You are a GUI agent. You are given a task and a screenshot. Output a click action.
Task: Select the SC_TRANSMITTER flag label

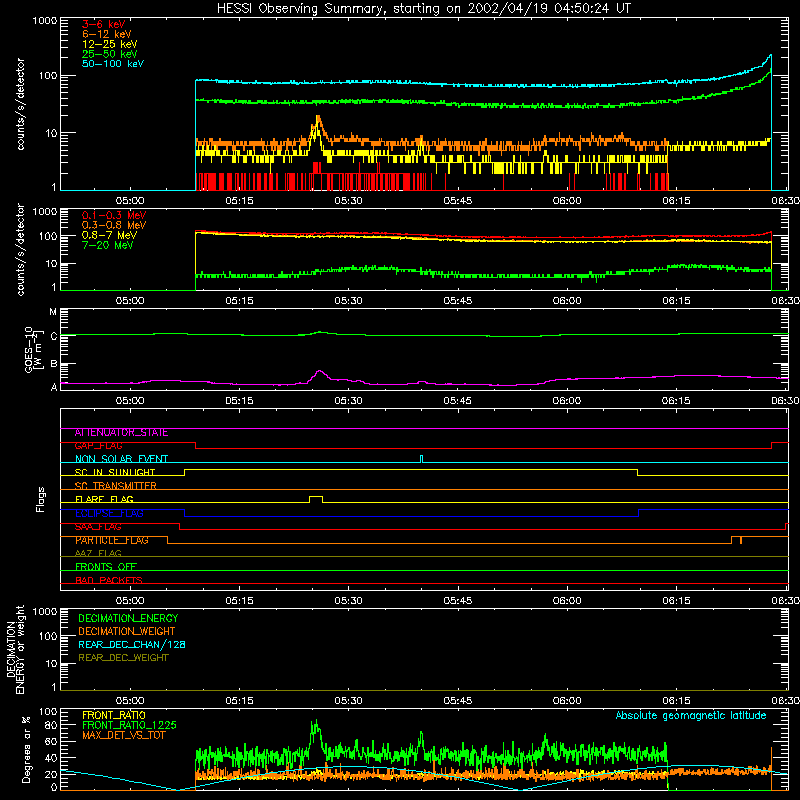coord(116,486)
